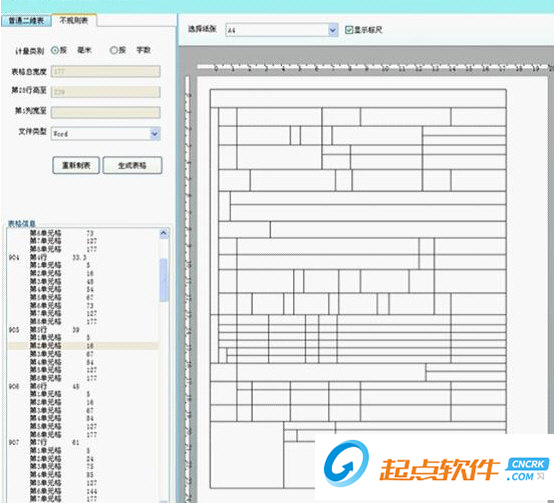
Task: Click the 表格总宽度 input field
Action: pyautogui.click(x=106, y=71)
